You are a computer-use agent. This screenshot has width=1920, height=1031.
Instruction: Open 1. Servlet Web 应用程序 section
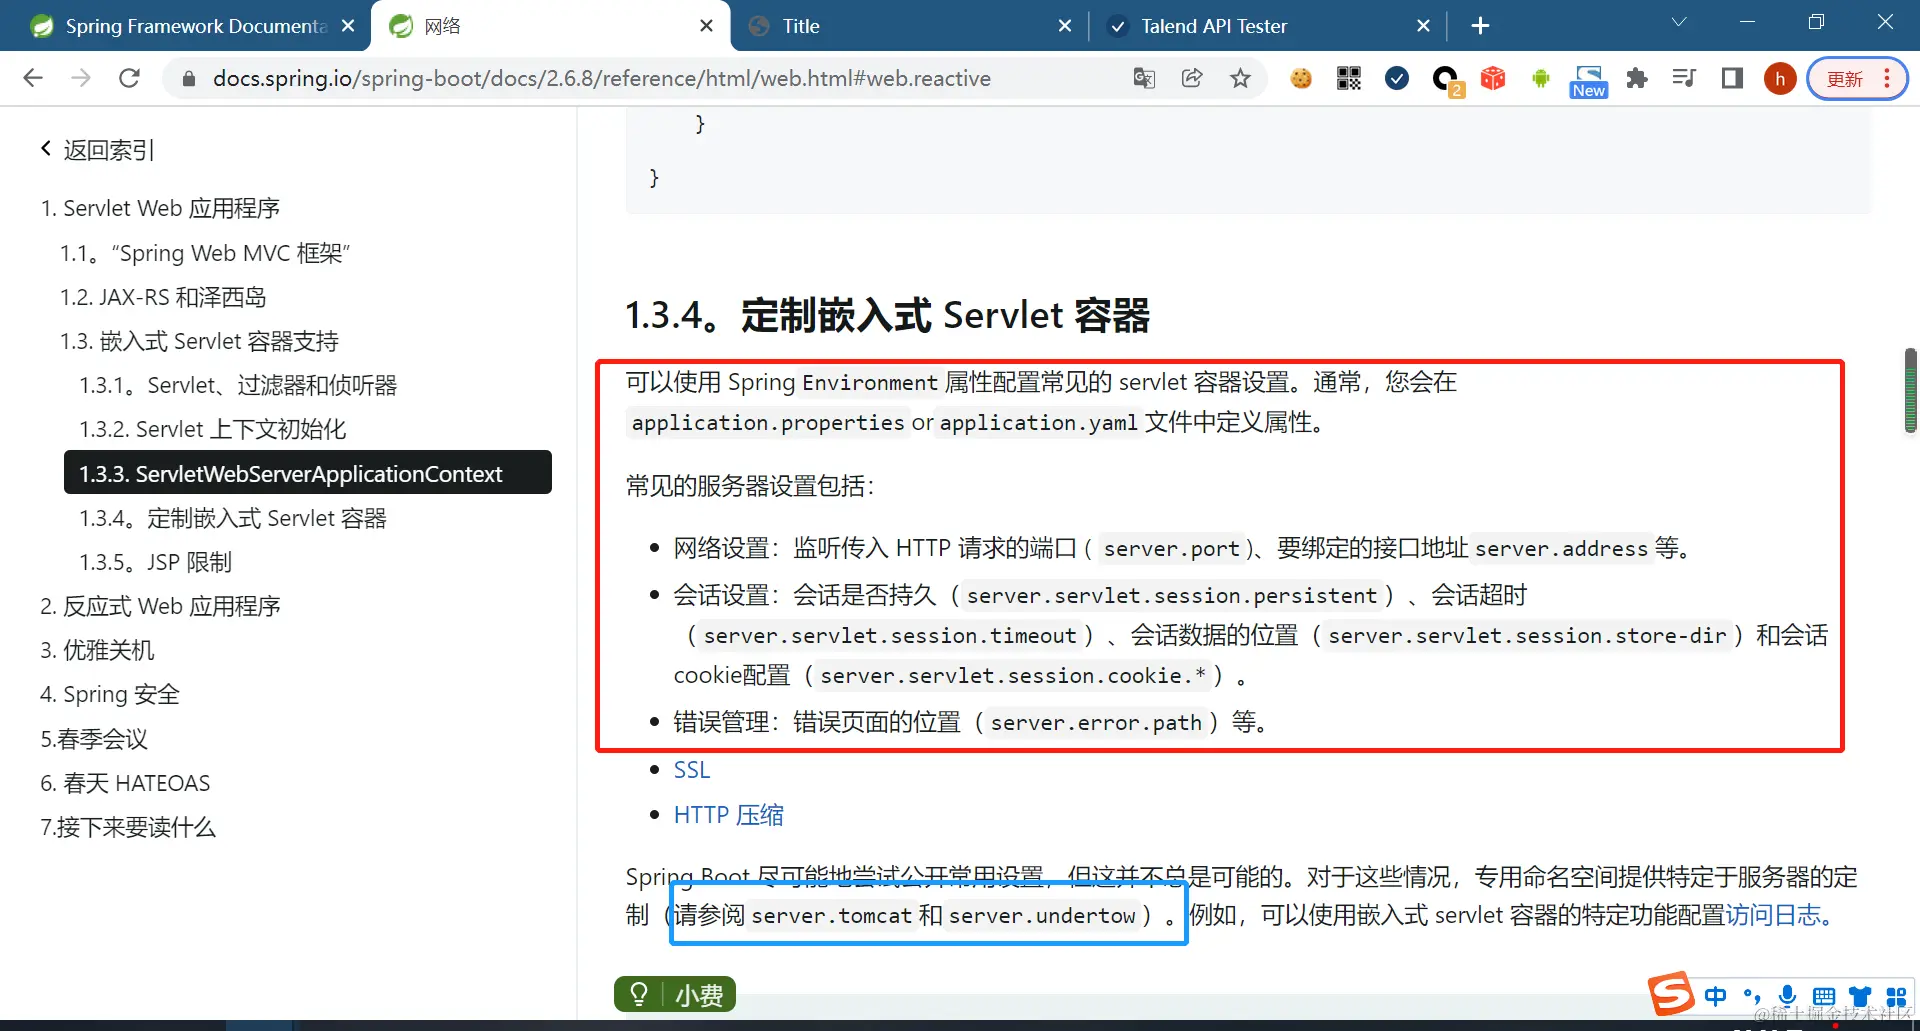coord(160,208)
